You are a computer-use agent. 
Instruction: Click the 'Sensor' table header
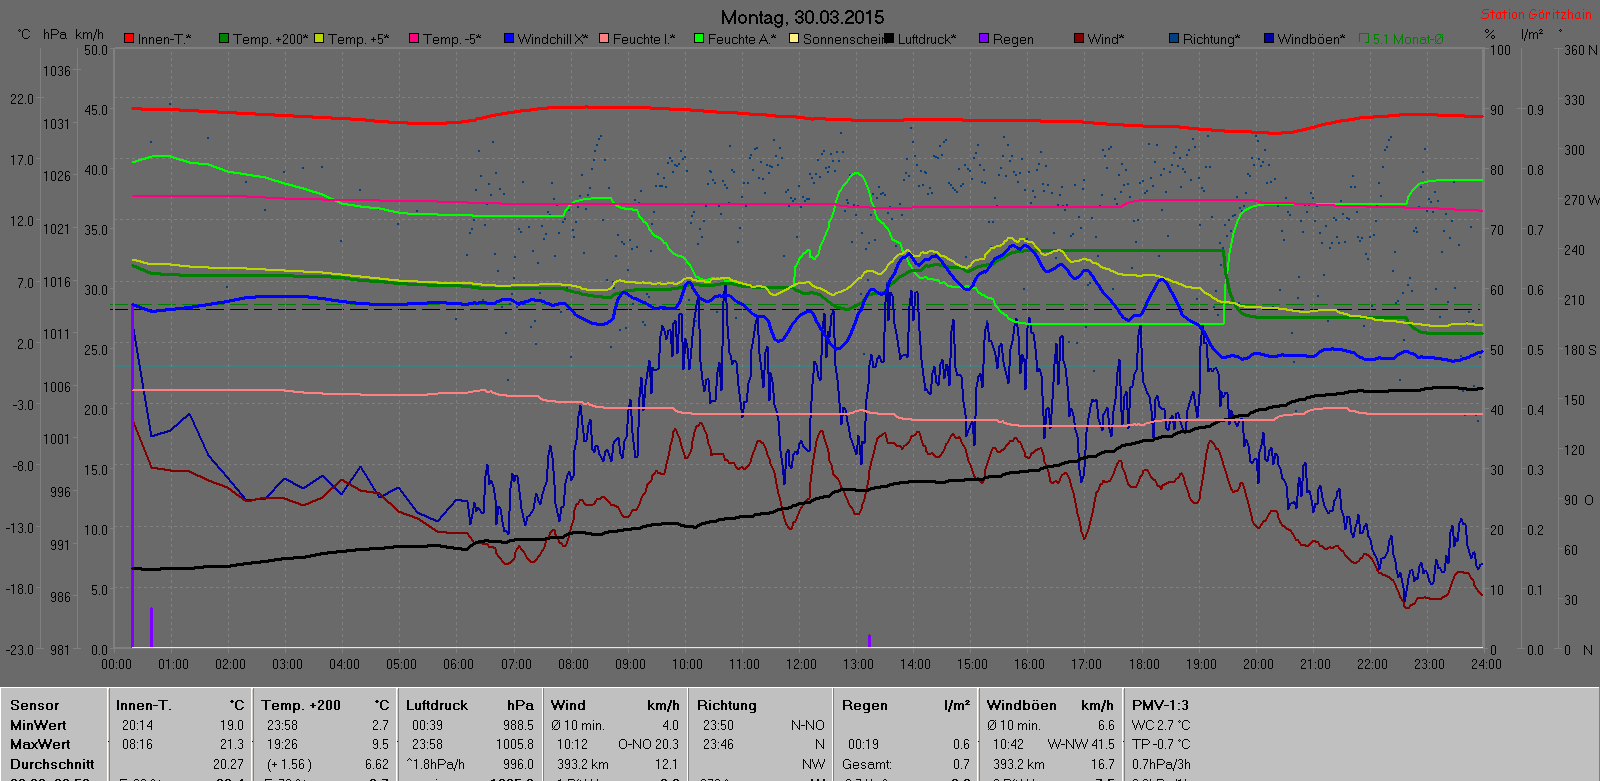35,705
